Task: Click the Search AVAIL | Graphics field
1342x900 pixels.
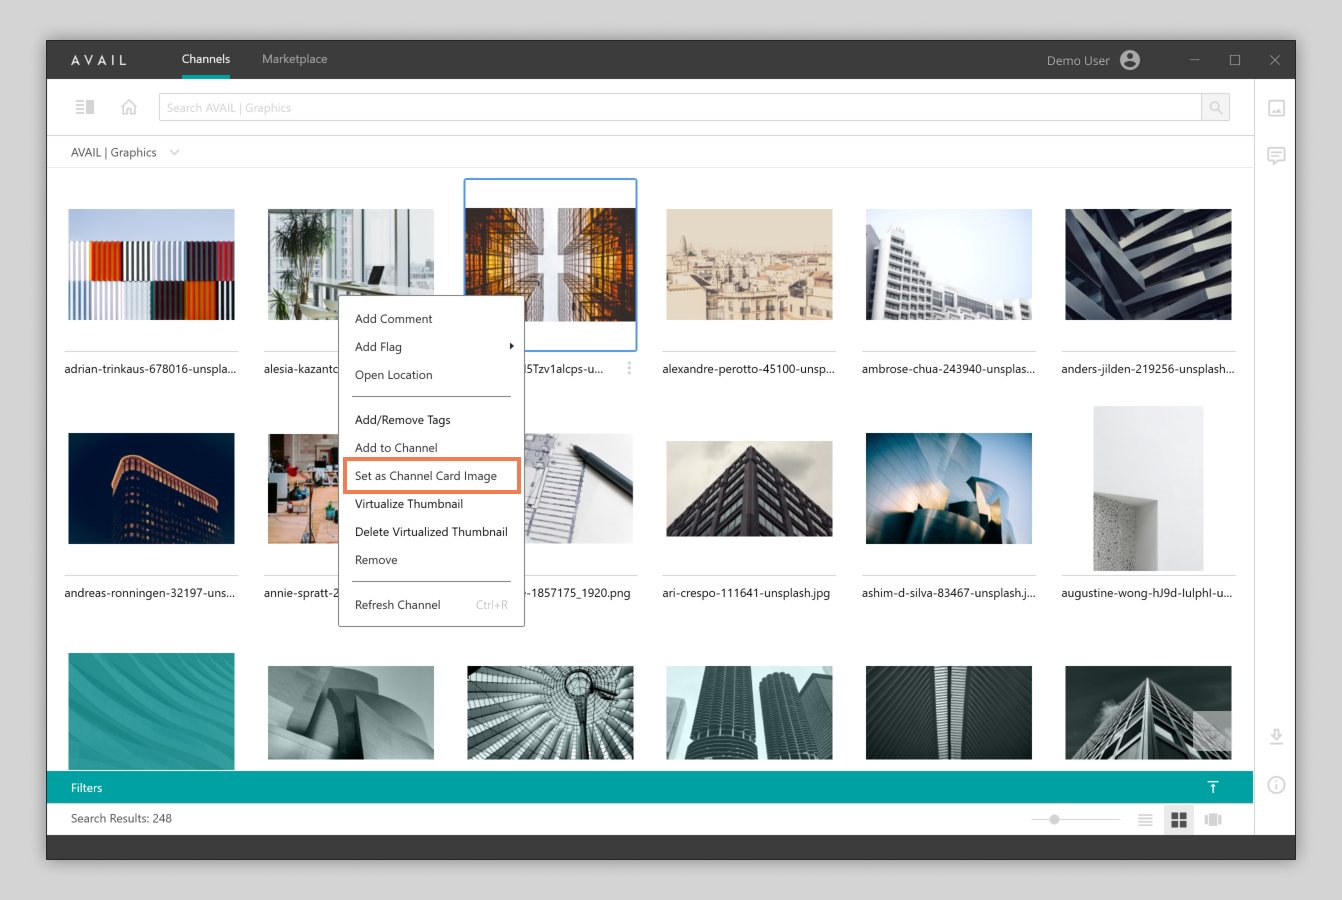Action: click(680, 107)
